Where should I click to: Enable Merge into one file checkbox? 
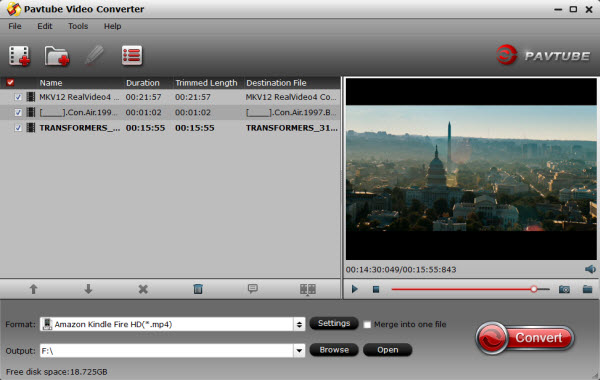[367, 325]
